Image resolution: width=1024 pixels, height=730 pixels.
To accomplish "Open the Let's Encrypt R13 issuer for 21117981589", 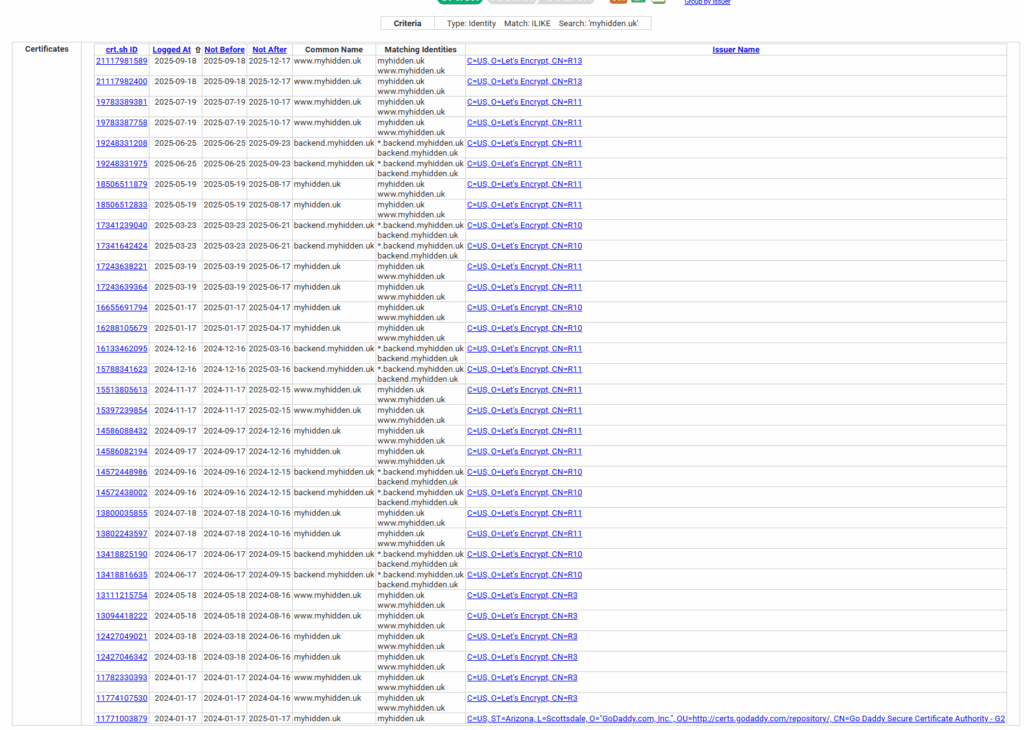I will [x=524, y=61].
